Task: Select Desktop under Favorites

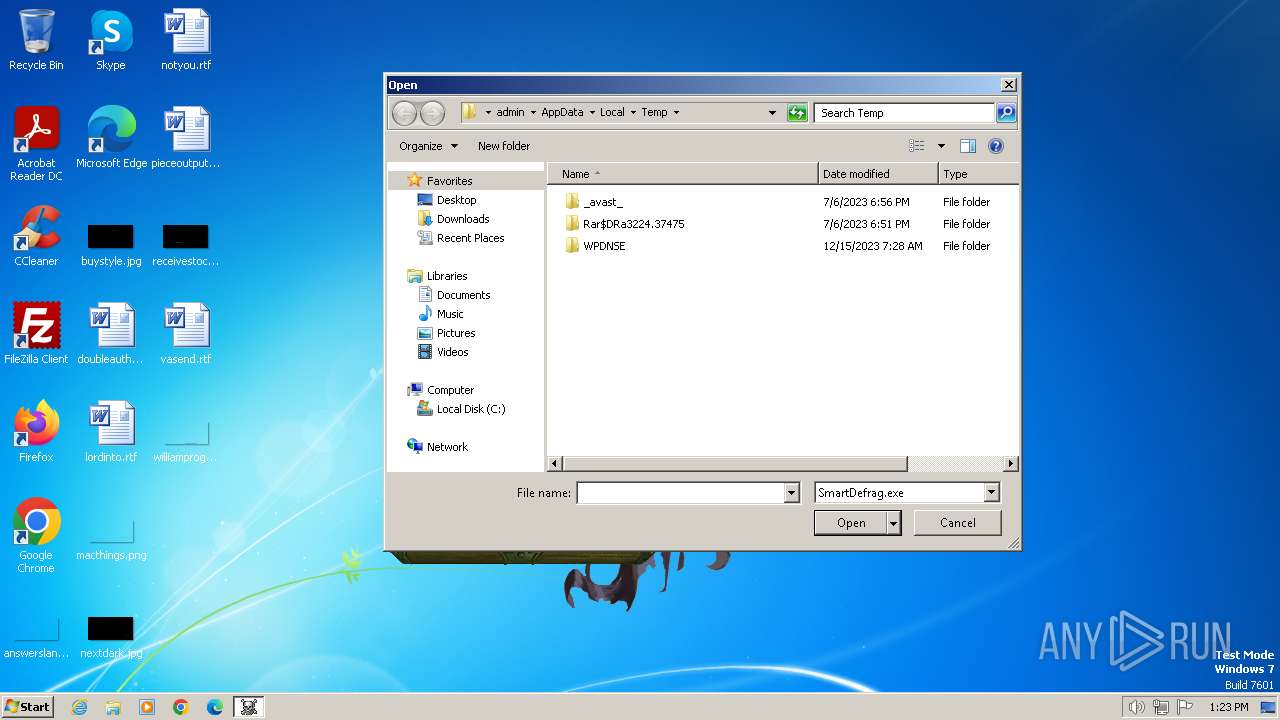Action: tap(456, 200)
